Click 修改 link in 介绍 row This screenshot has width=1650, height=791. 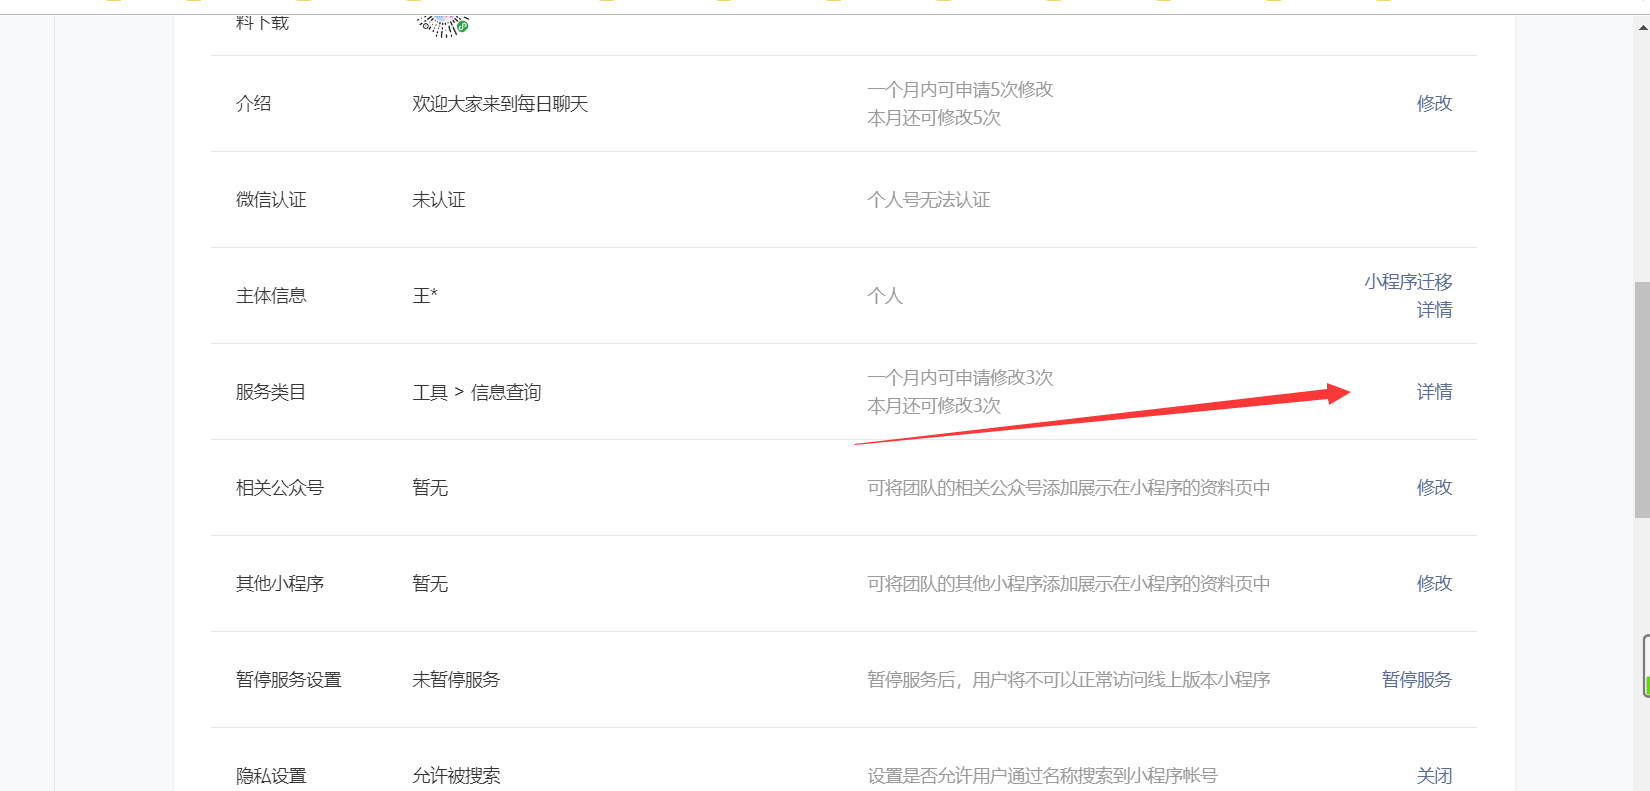pos(1434,104)
